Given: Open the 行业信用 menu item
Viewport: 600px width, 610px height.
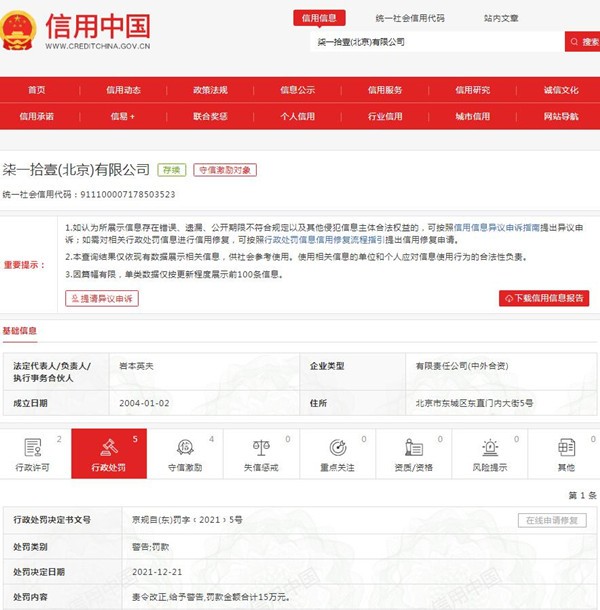Looking at the screenshot, I should coord(385,116).
